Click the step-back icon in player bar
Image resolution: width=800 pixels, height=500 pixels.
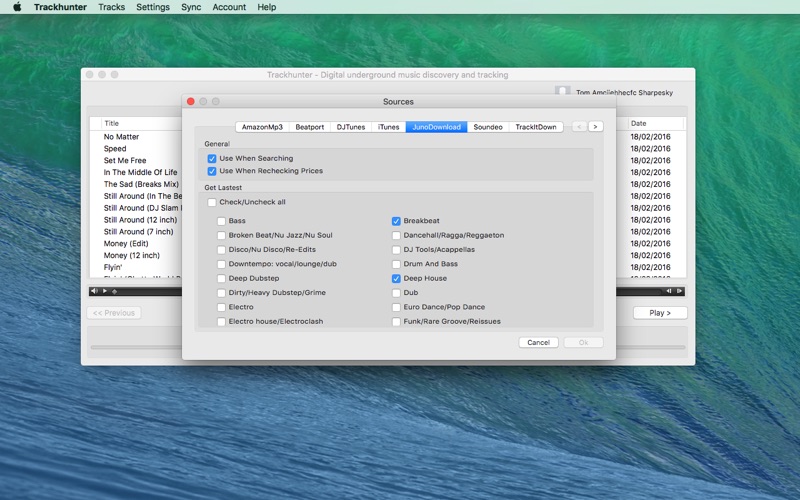(x=668, y=291)
